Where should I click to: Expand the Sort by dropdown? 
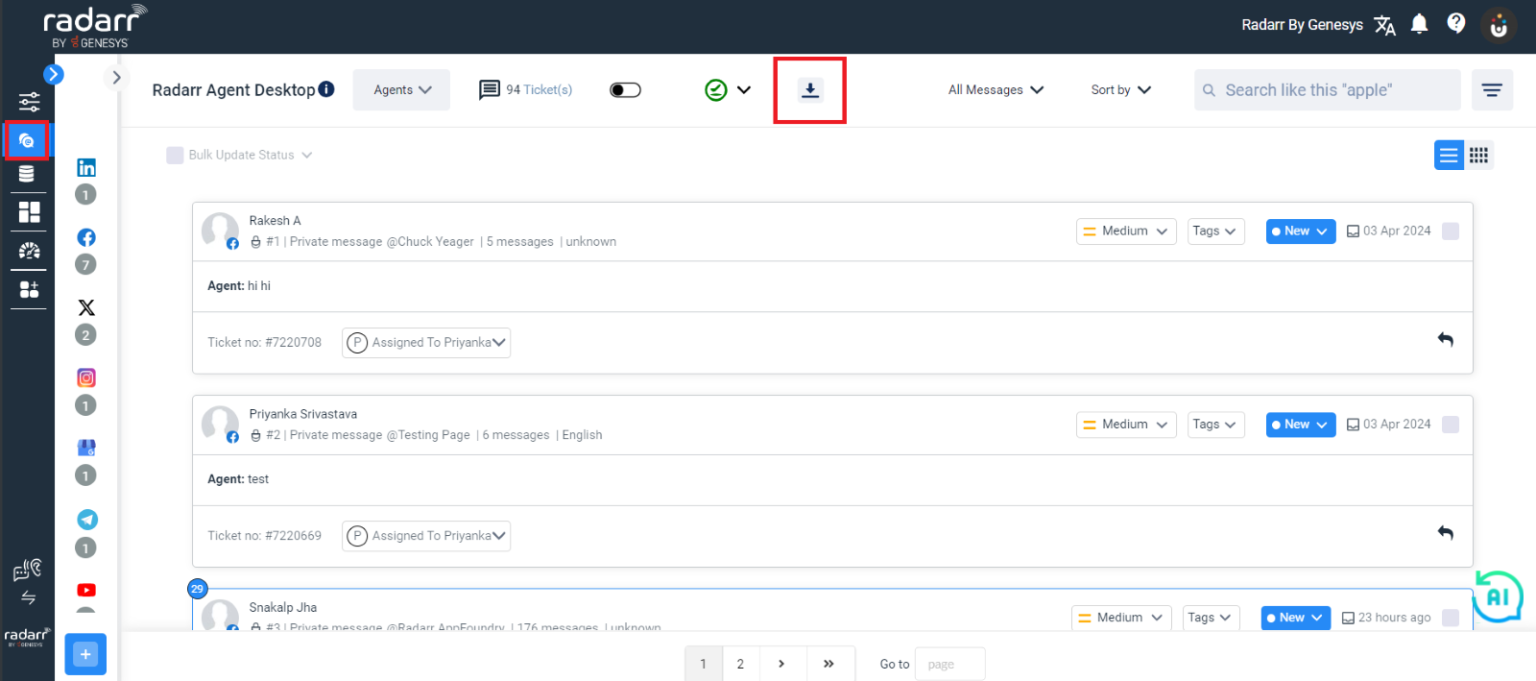coord(1119,89)
